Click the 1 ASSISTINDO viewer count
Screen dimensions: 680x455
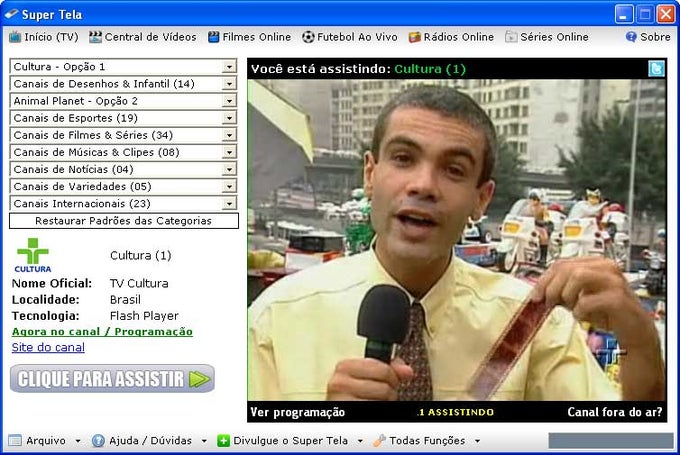pos(455,412)
